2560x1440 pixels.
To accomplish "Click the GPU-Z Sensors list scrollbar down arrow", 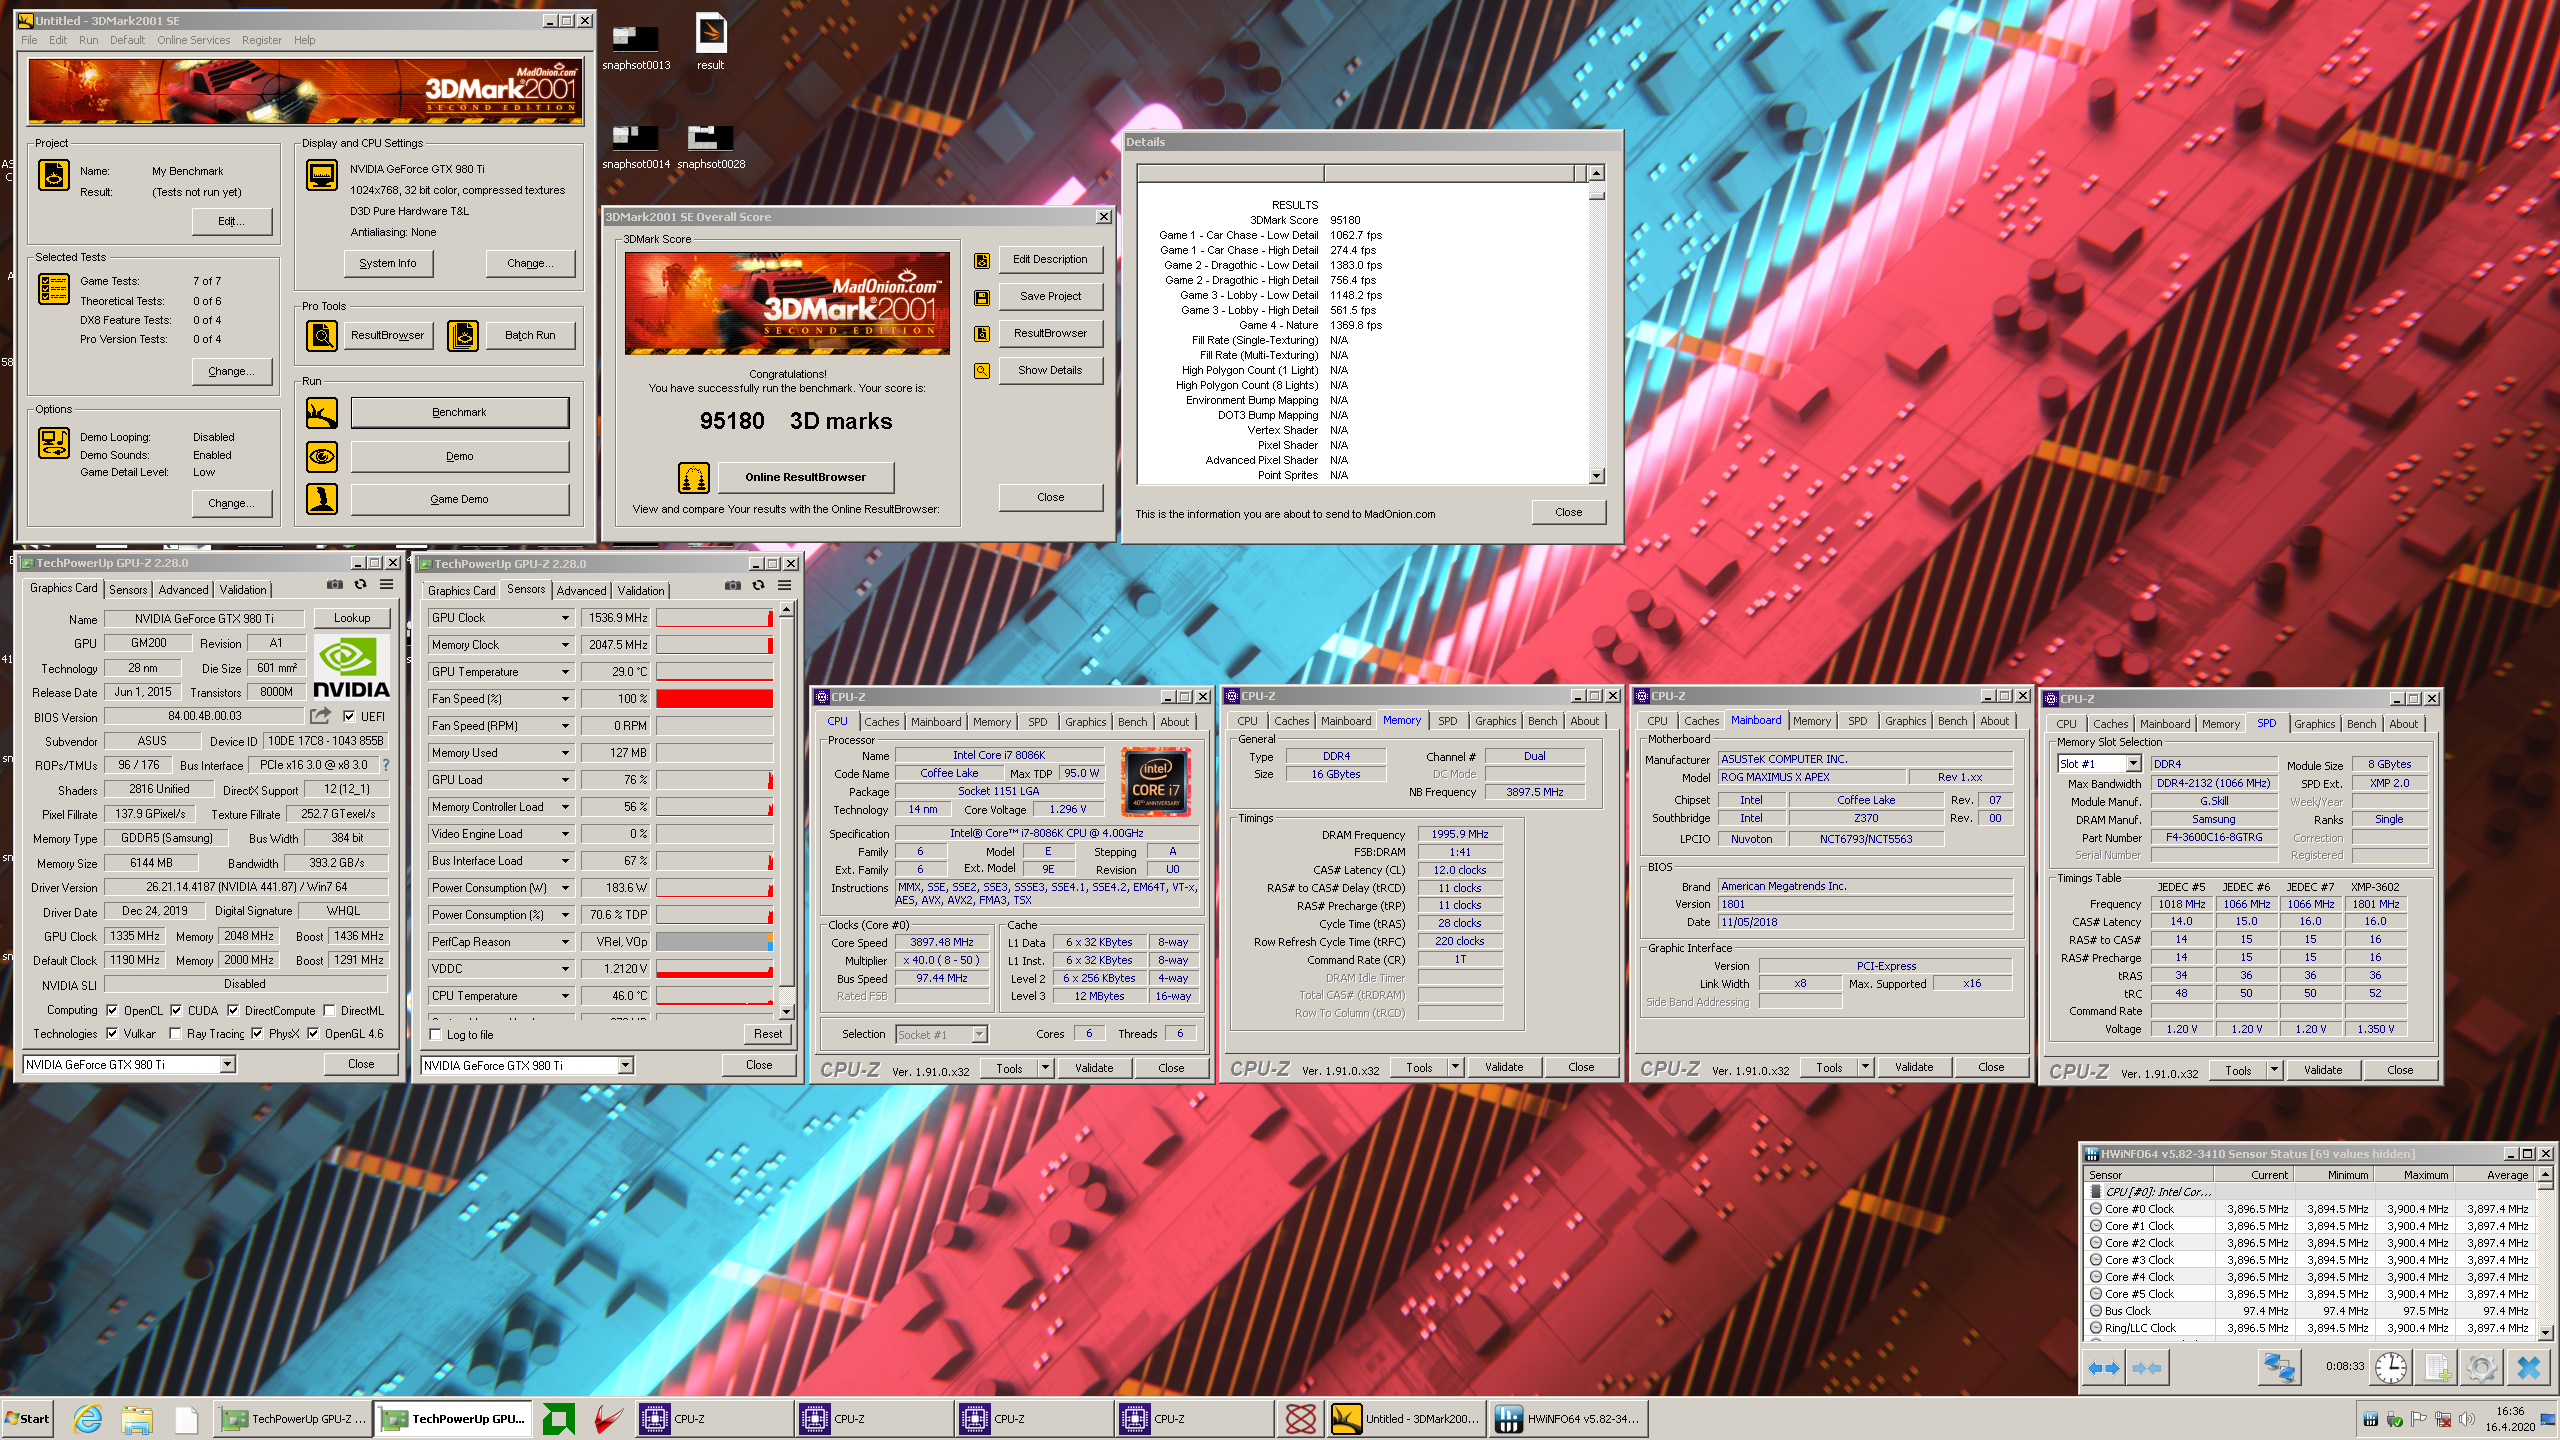I will [787, 1012].
